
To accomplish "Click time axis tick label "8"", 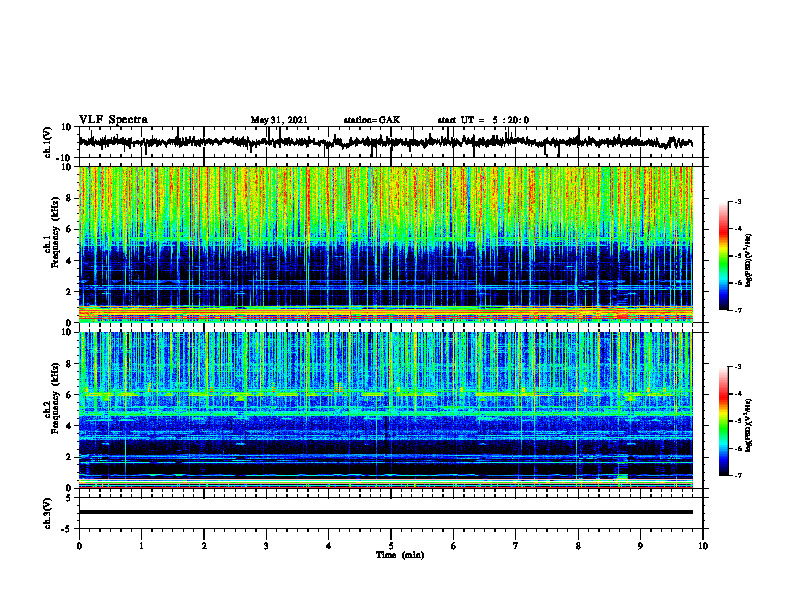I will click(578, 546).
